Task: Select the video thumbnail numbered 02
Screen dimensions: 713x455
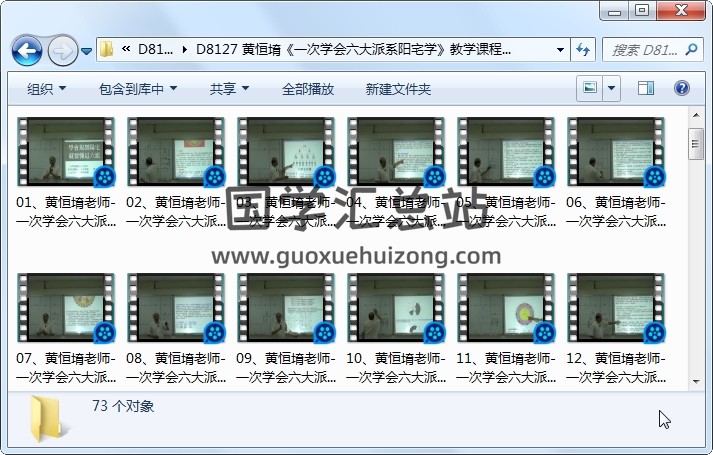Action: (176, 152)
